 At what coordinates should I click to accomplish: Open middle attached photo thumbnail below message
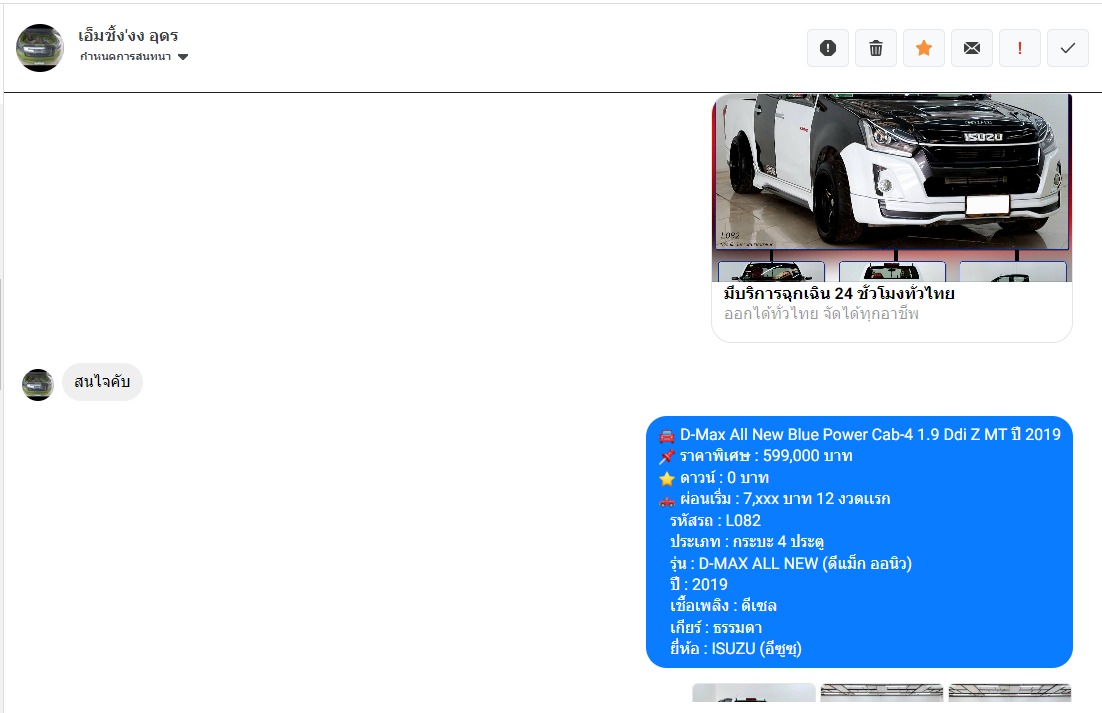(882, 693)
